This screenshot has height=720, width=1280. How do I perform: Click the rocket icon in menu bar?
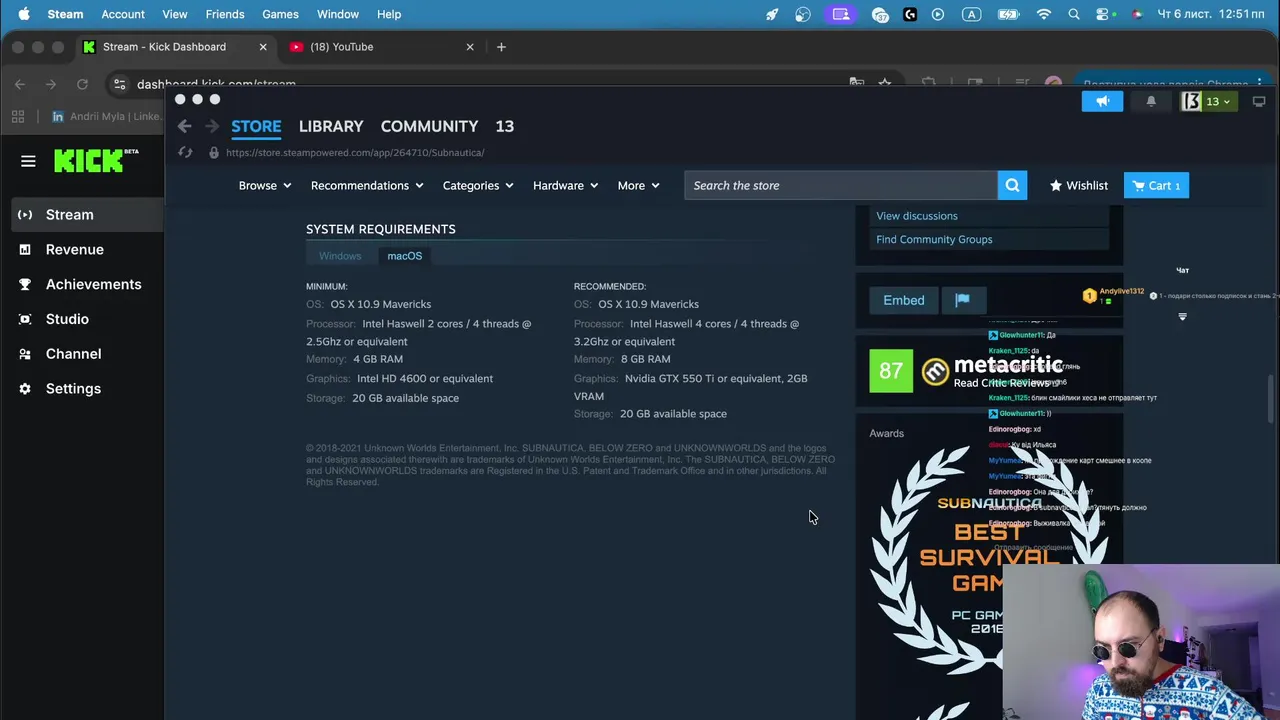point(772,14)
